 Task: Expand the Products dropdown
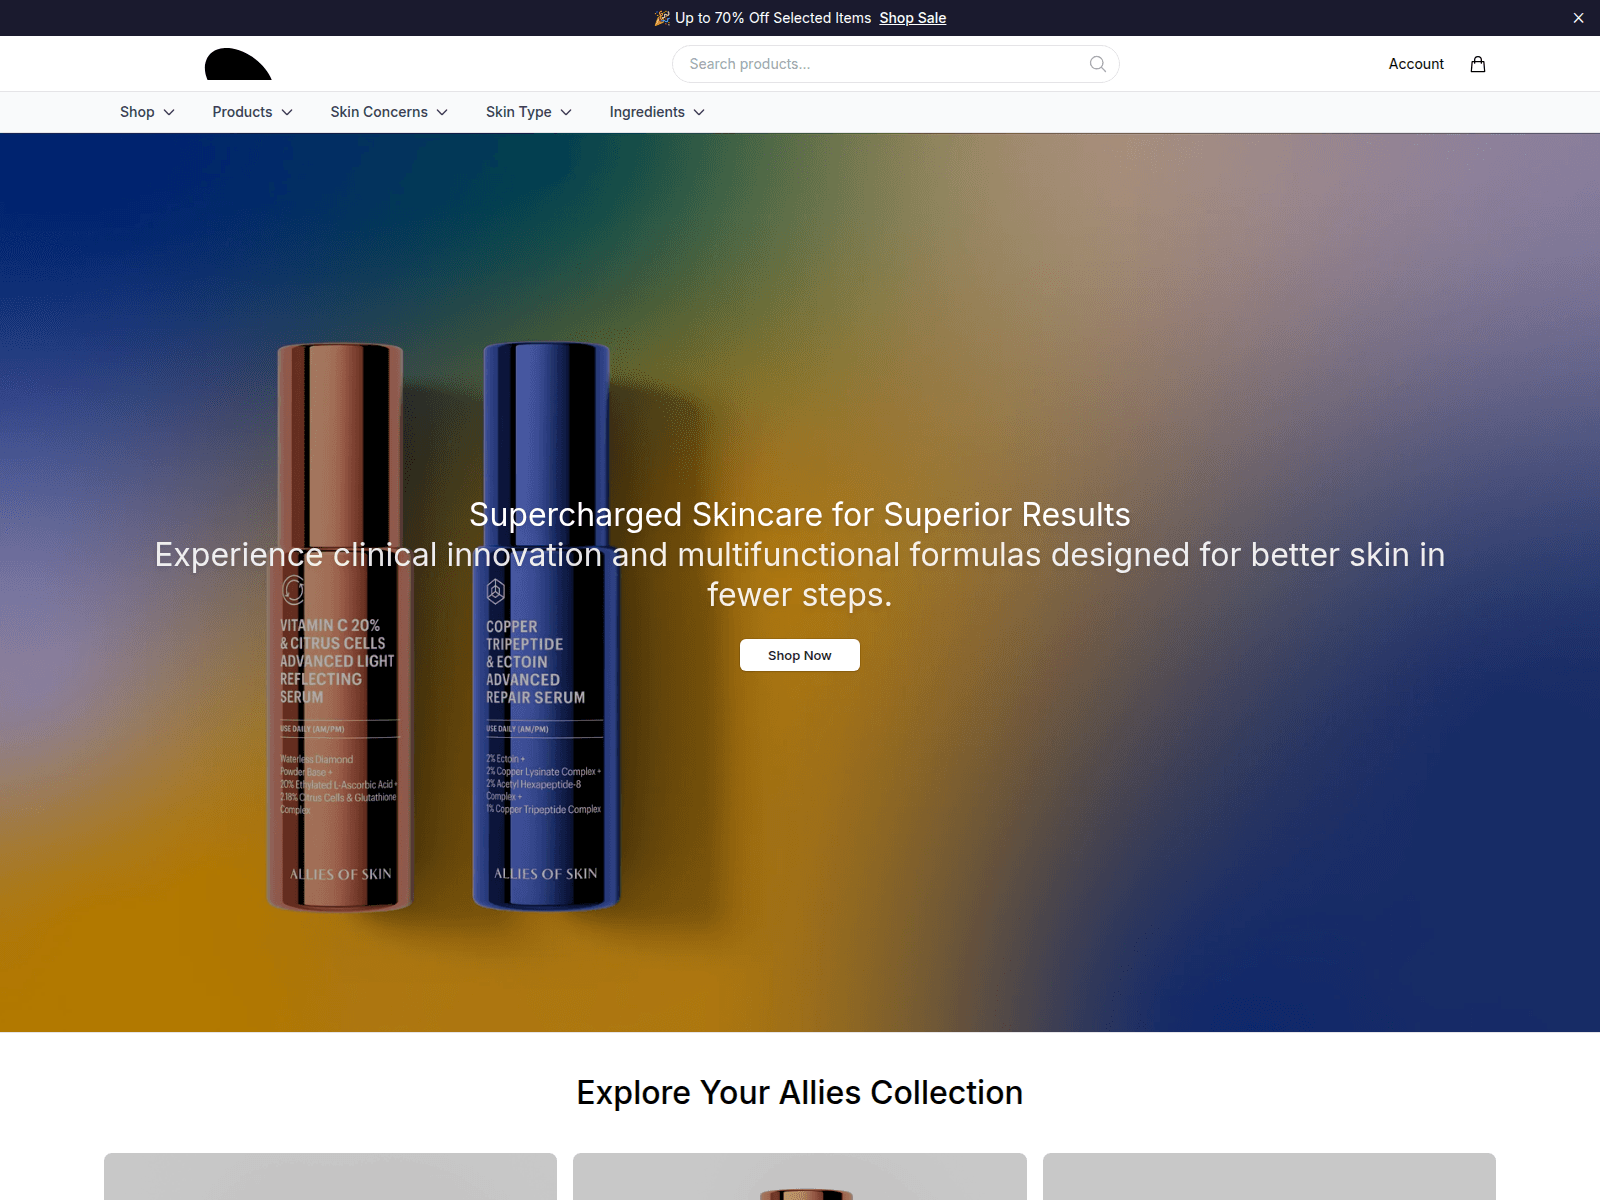click(x=252, y=112)
